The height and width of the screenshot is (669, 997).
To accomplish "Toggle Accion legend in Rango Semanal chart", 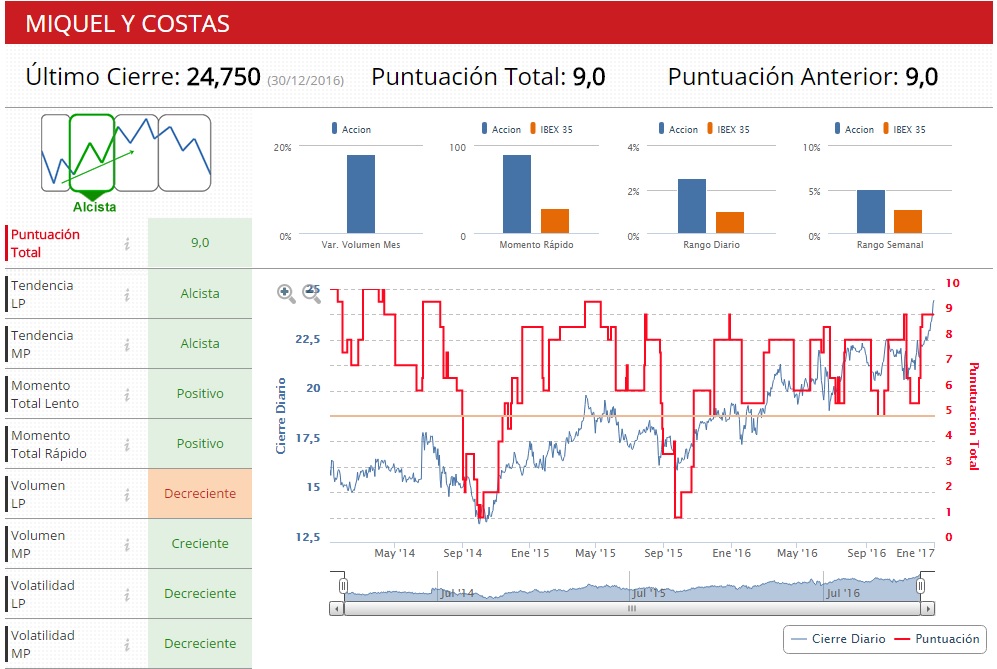I will 854,129.
